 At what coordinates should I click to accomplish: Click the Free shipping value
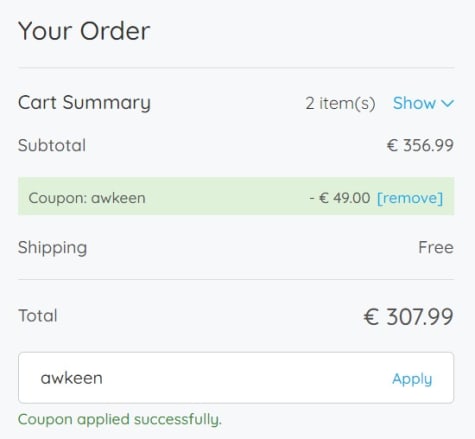[x=436, y=248]
